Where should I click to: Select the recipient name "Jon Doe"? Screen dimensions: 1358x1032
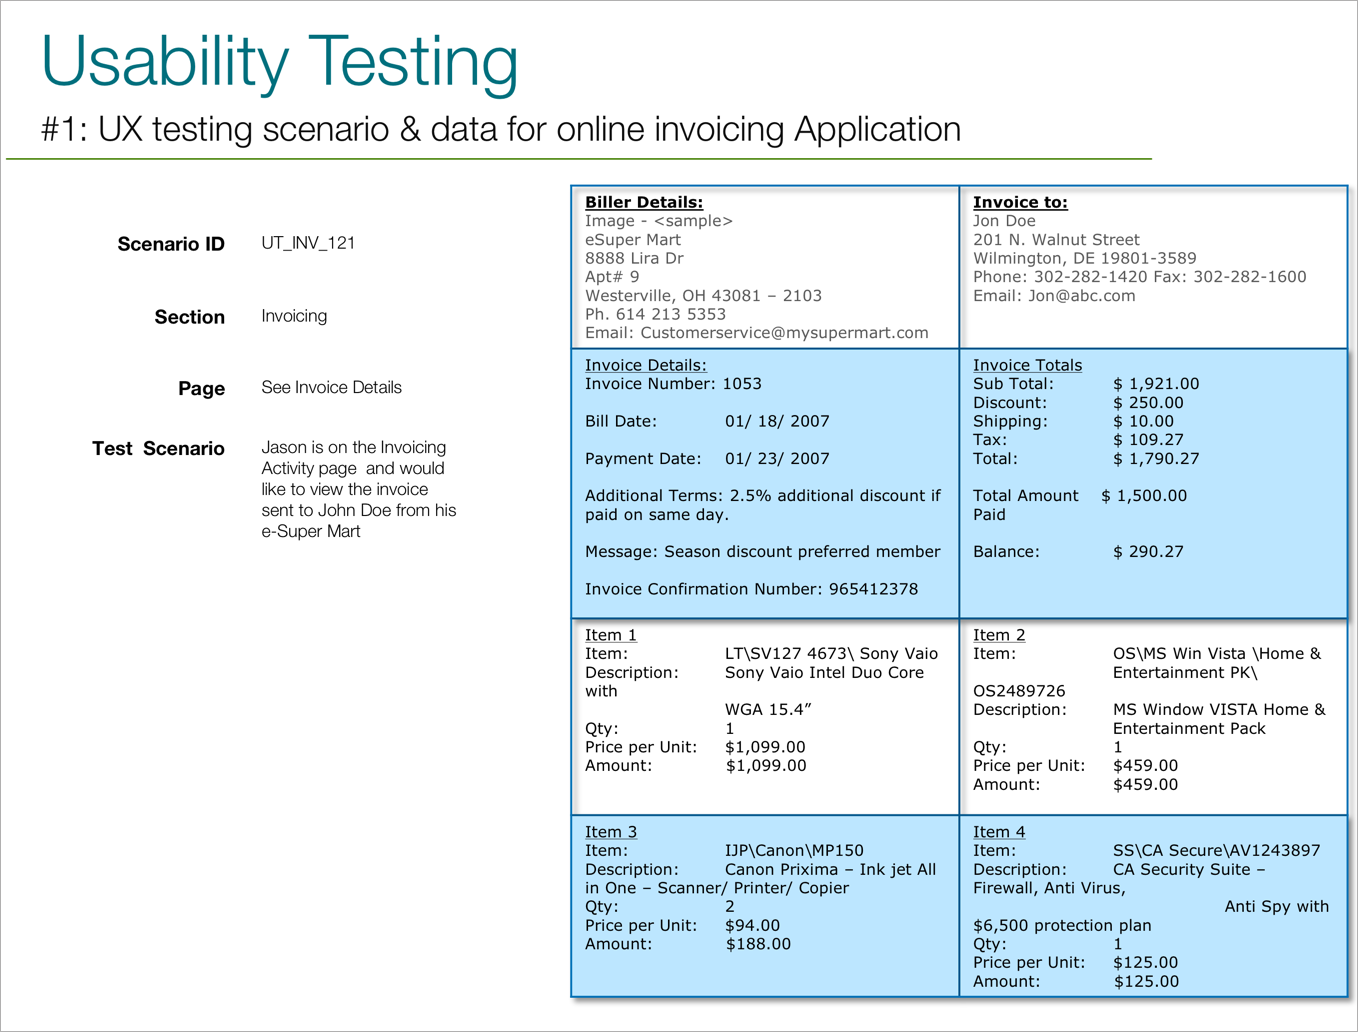[x=1004, y=221]
